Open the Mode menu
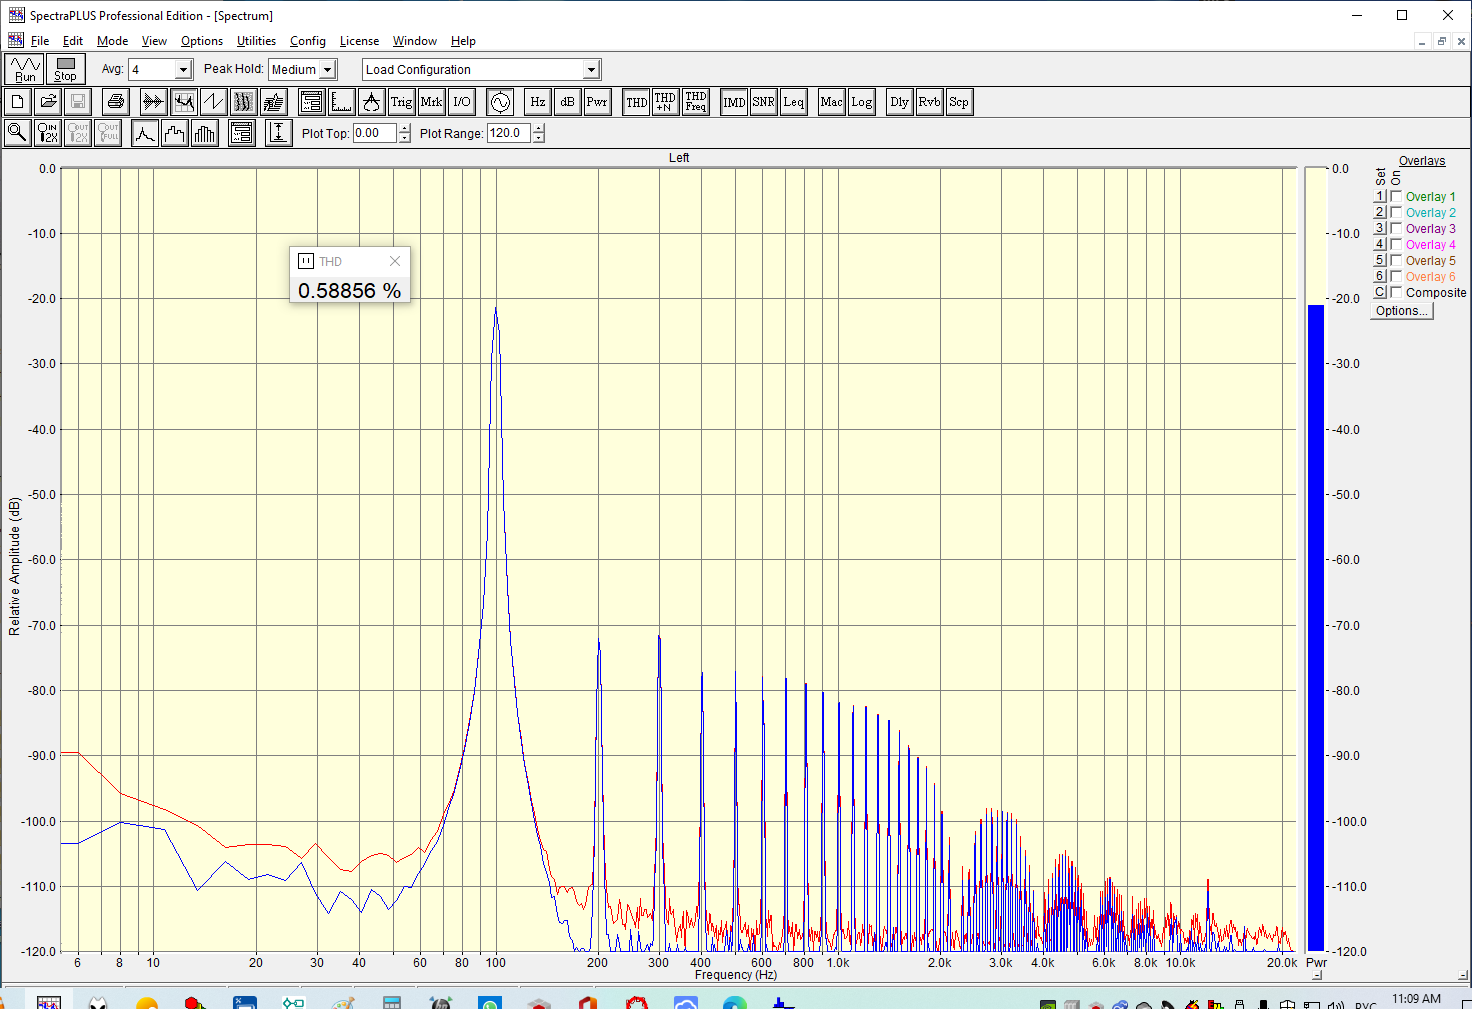 (112, 41)
